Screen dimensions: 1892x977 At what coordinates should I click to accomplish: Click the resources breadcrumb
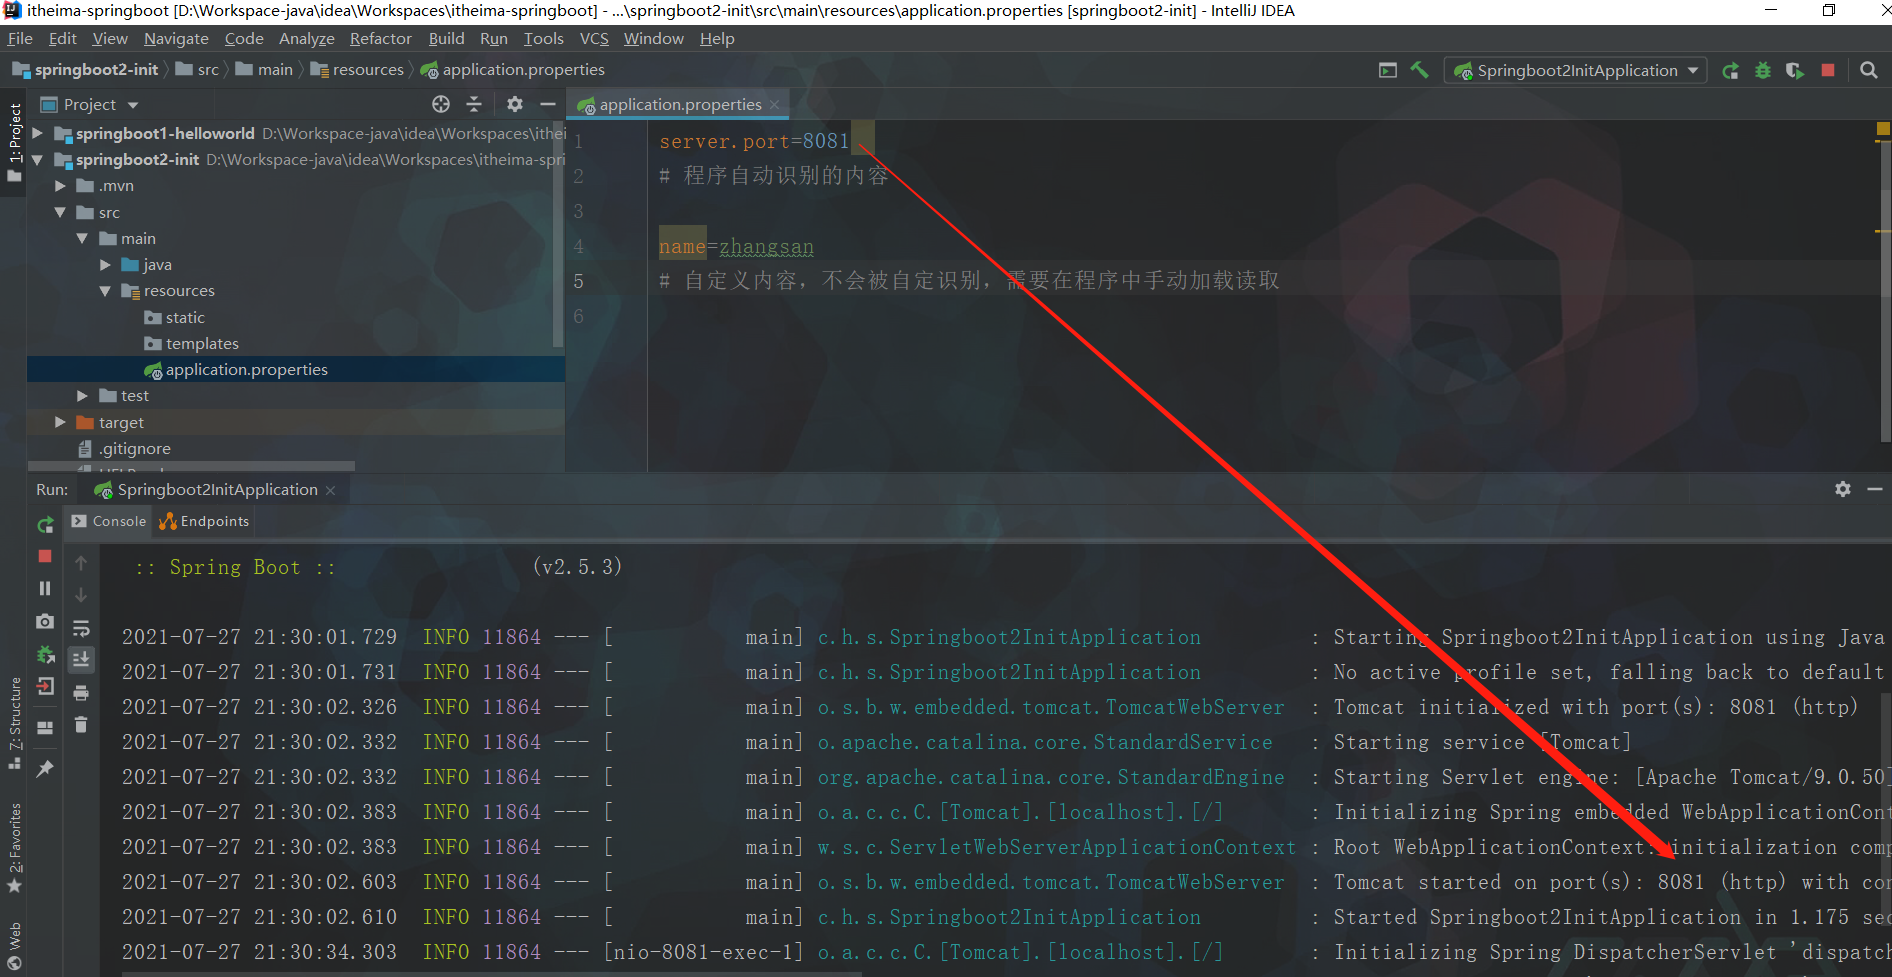[358, 69]
